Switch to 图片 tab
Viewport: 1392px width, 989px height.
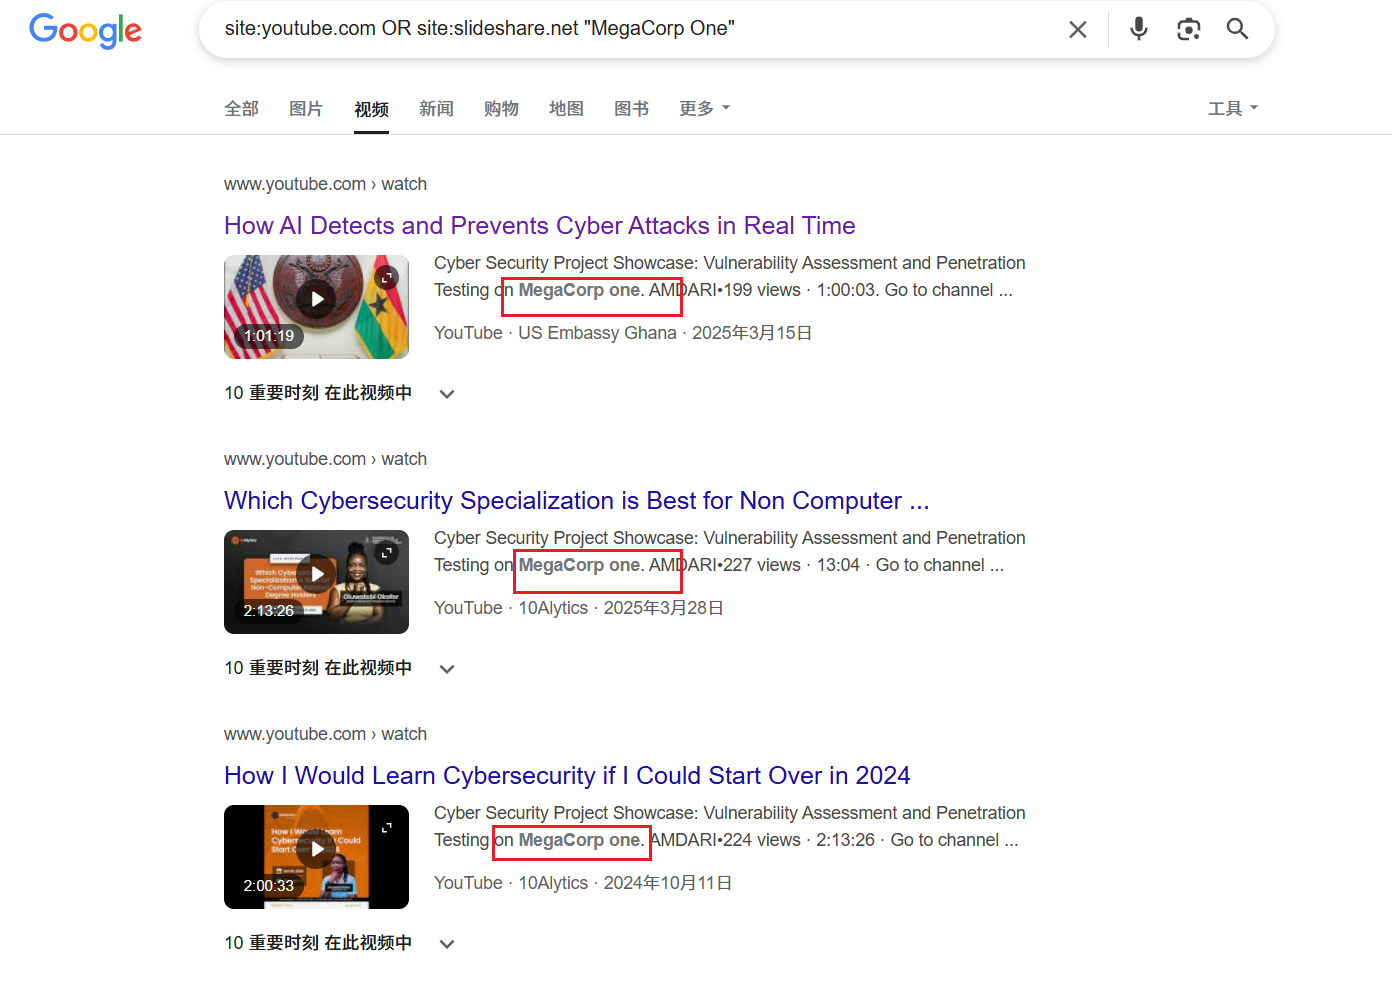pos(306,108)
